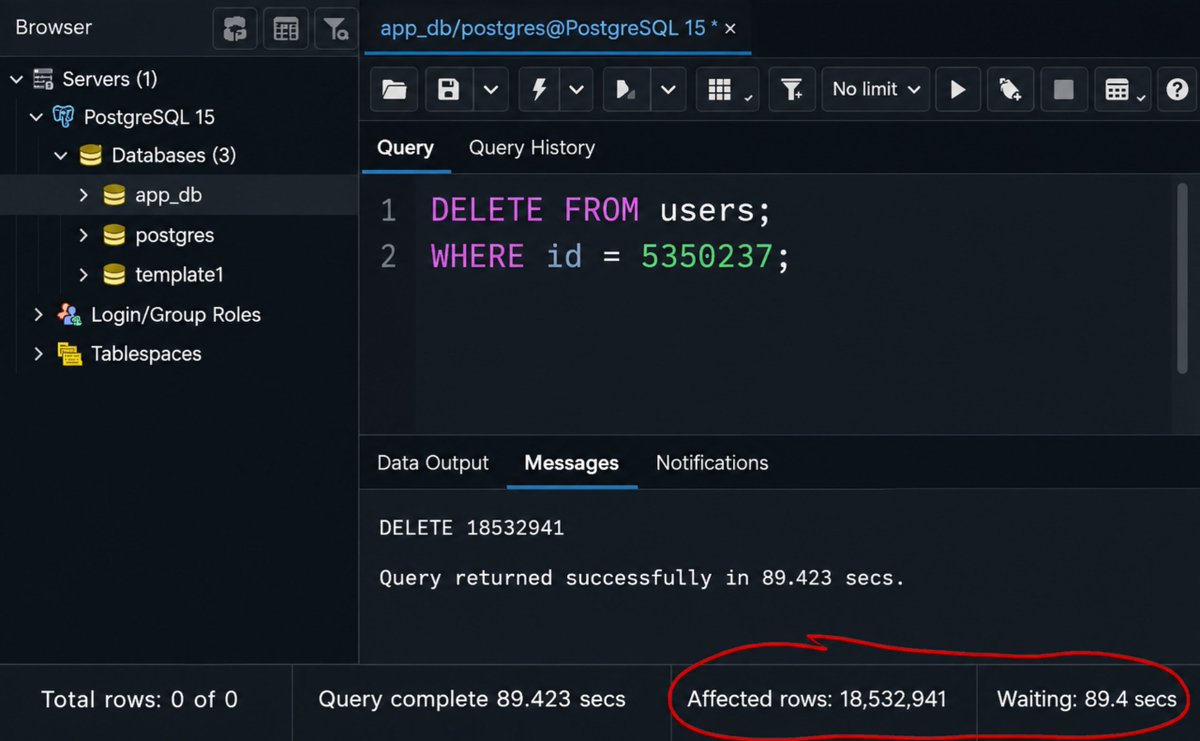Click the Open File folder icon

coord(395,90)
